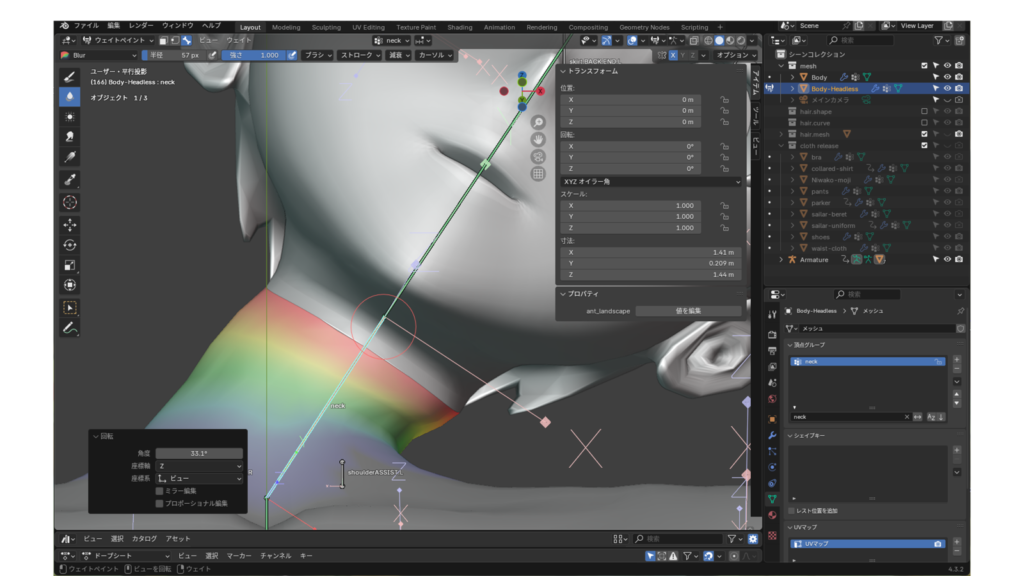
Task: Open the XYZ オイラー角 rotation mode dropdown
Action: coord(650,181)
